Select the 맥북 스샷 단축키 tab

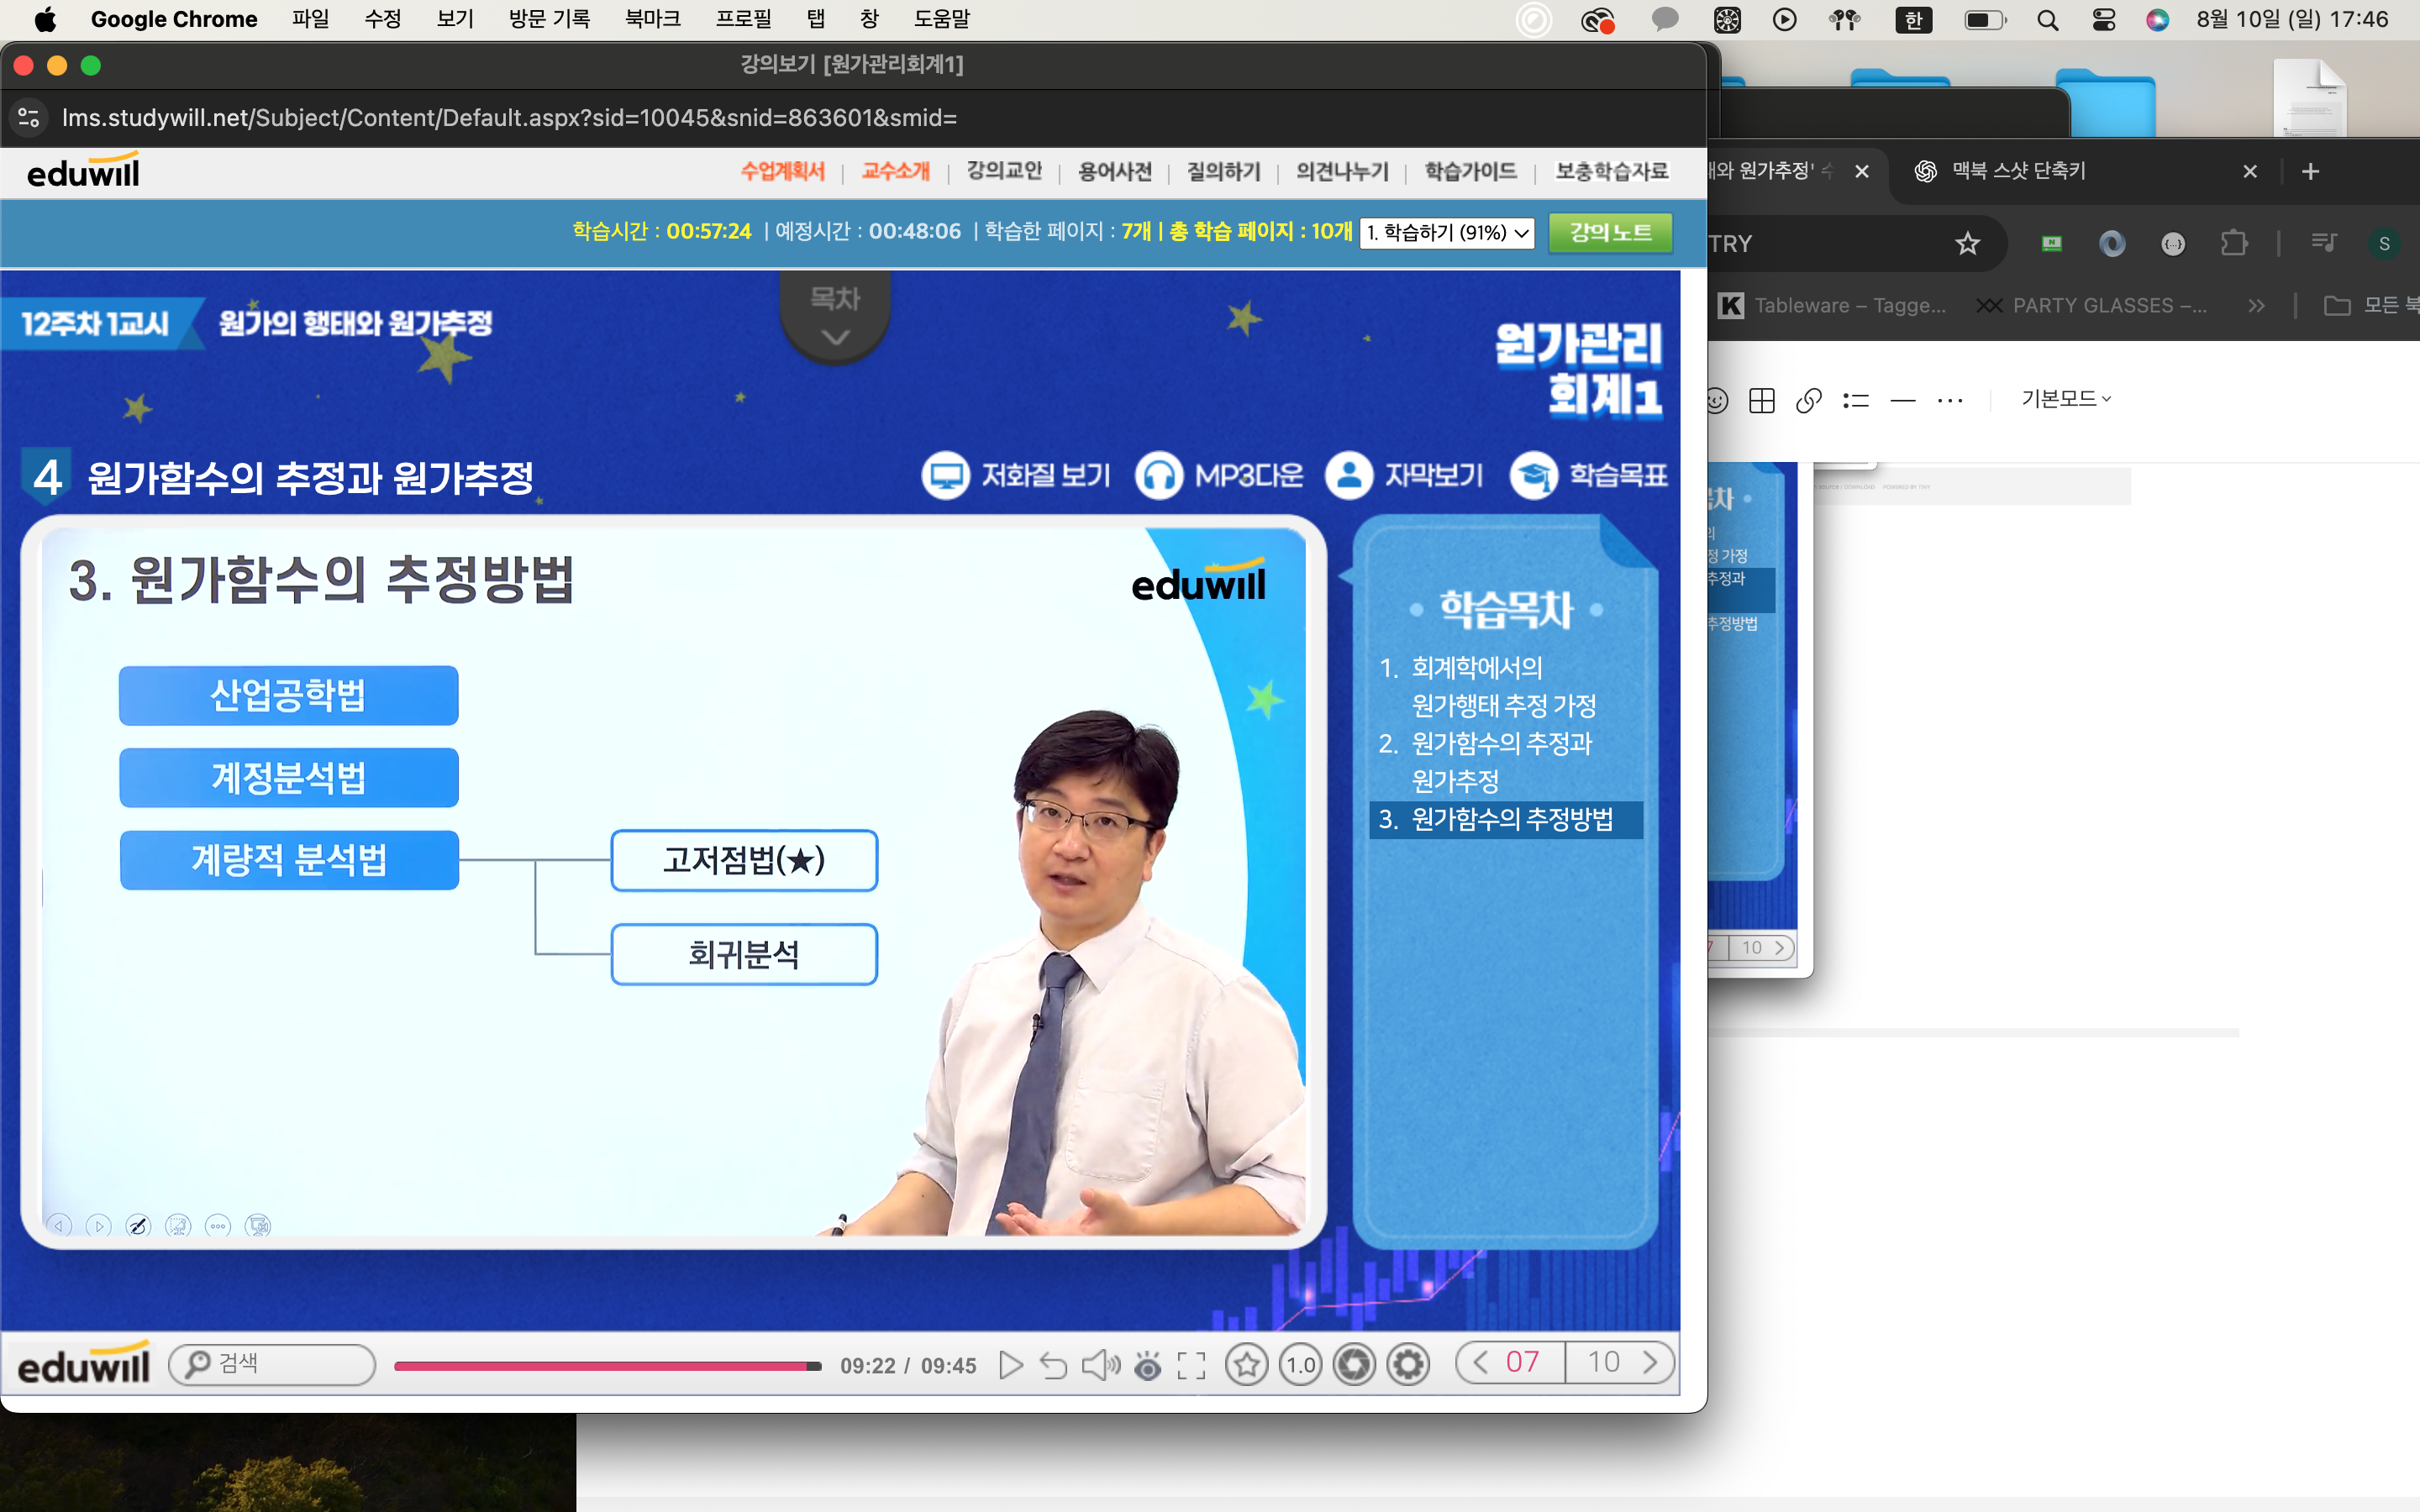tap(2019, 171)
